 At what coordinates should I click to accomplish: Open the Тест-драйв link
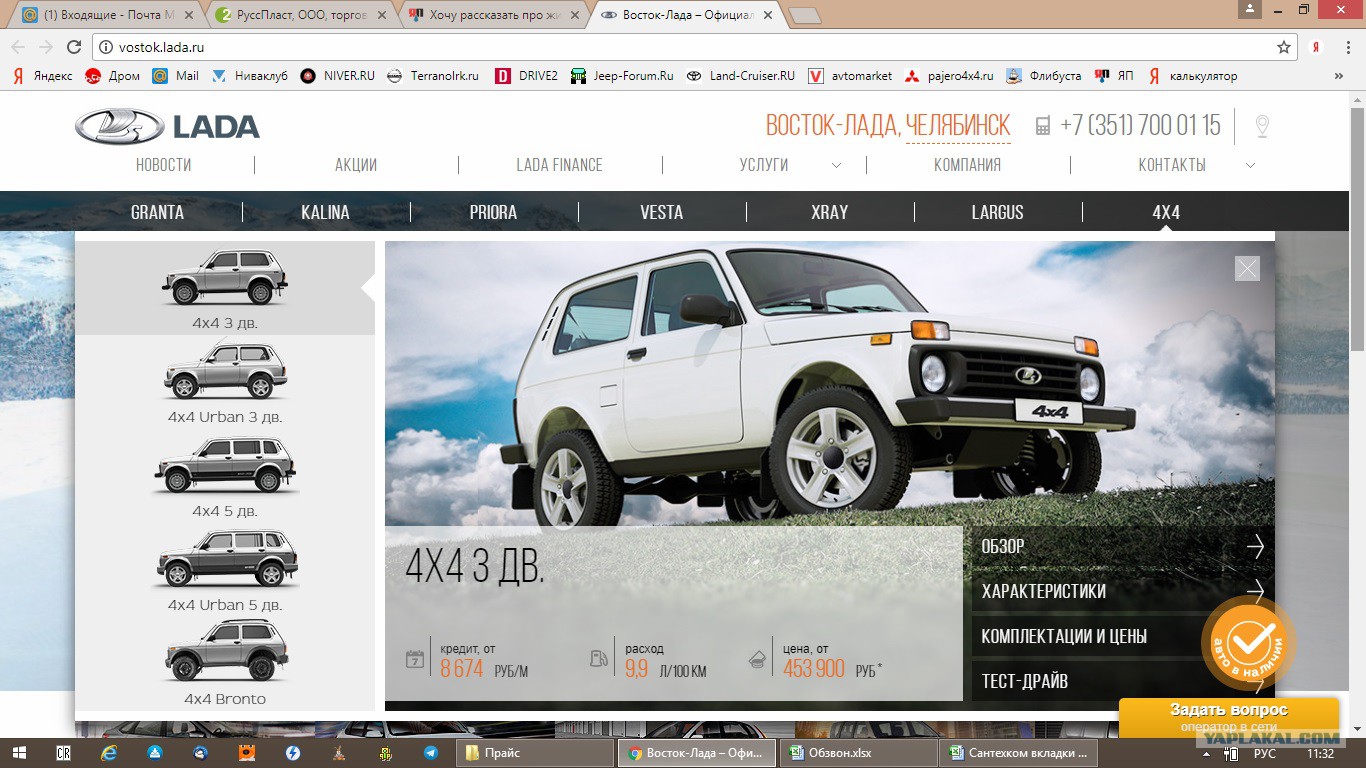tap(1123, 681)
